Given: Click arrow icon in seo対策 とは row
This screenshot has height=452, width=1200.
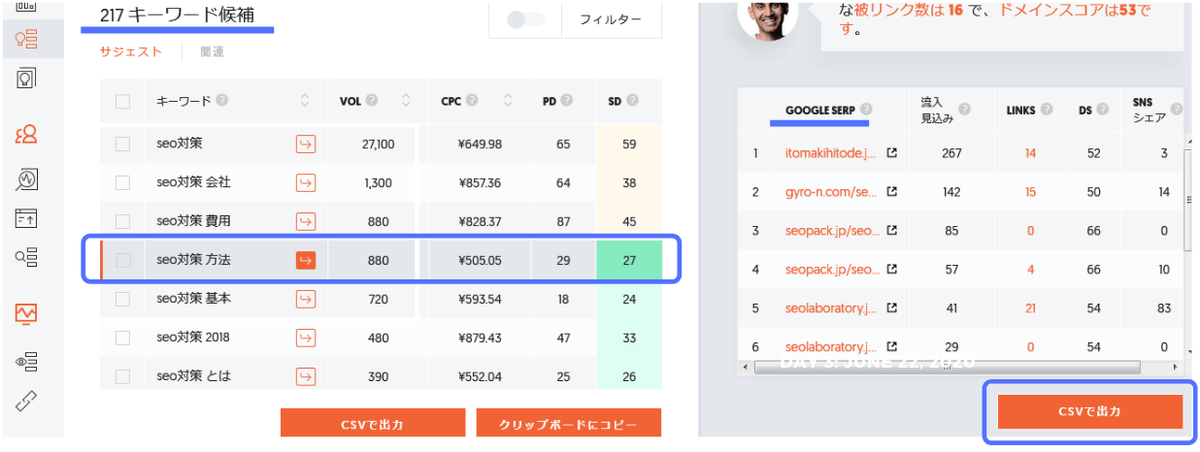Looking at the screenshot, I should [x=305, y=377].
